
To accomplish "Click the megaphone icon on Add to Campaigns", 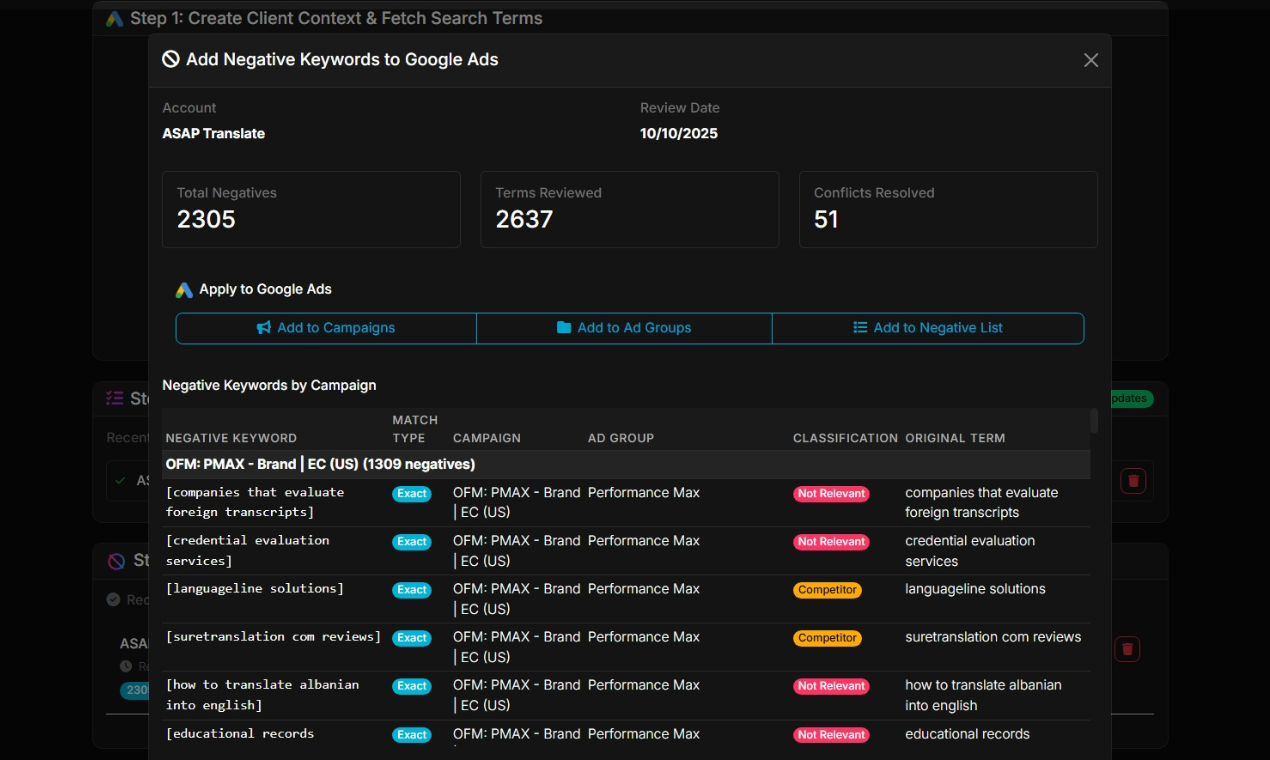I will tap(264, 328).
